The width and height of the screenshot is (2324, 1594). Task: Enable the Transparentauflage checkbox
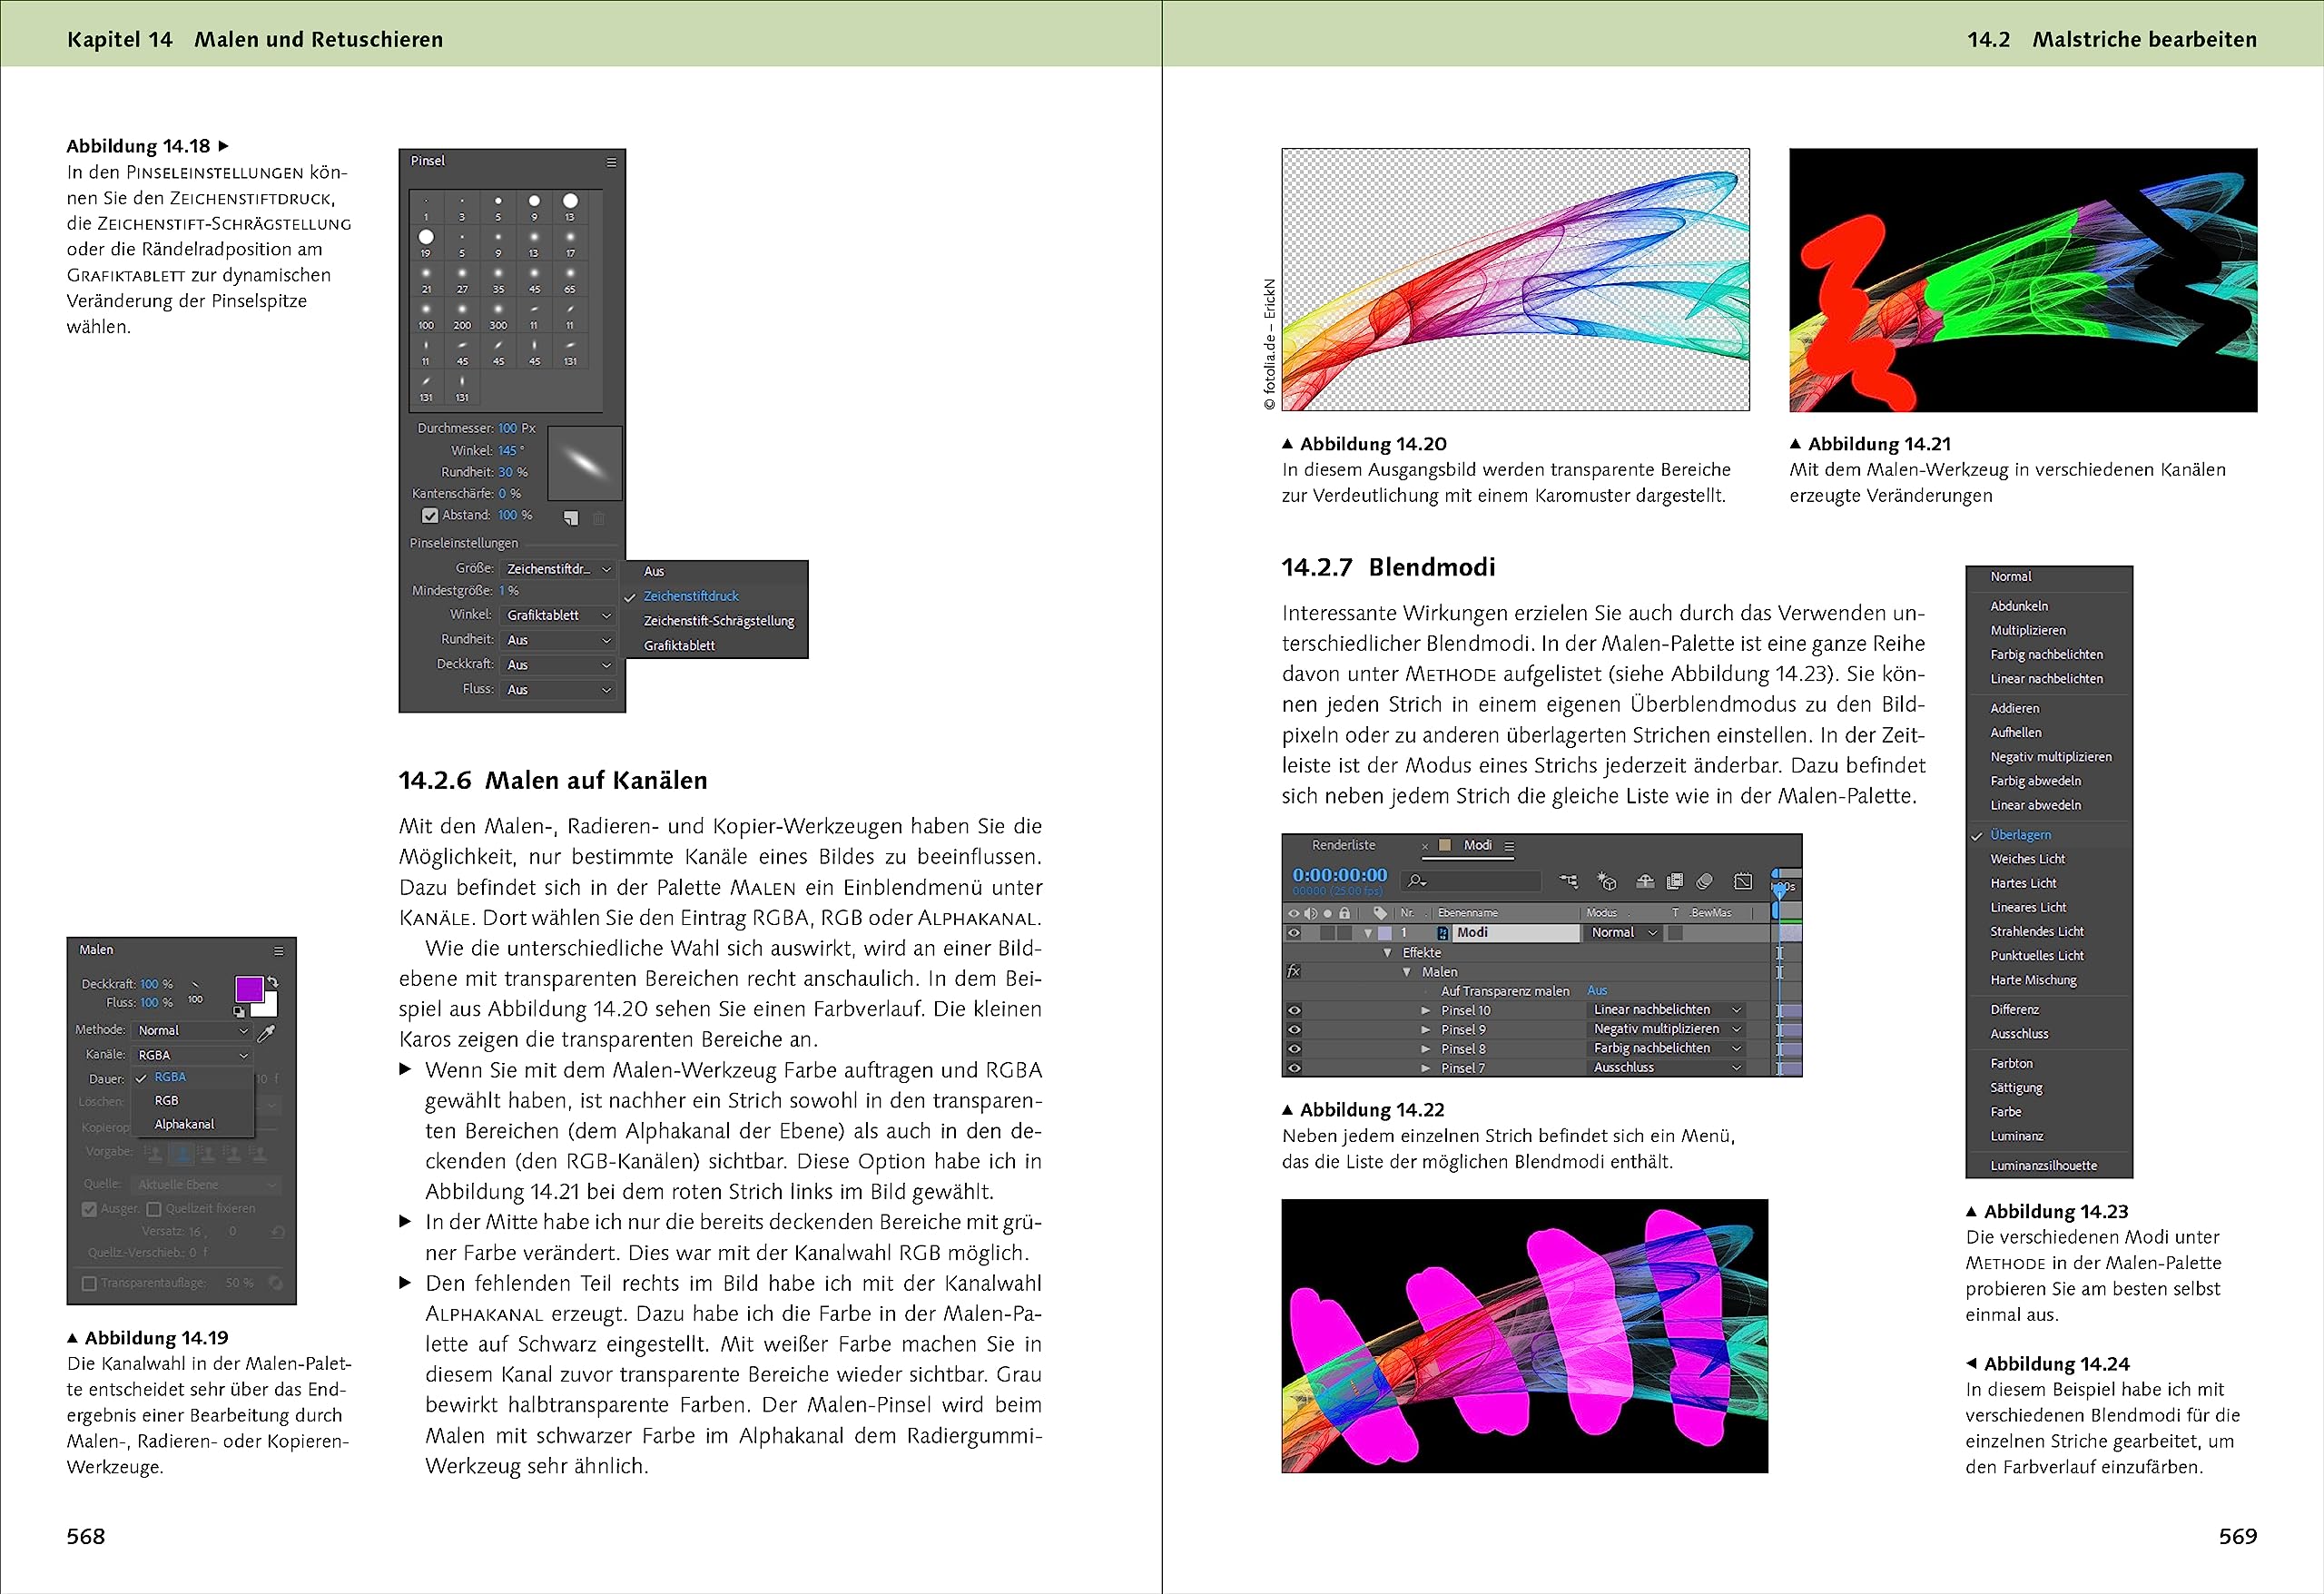coord(90,1283)
